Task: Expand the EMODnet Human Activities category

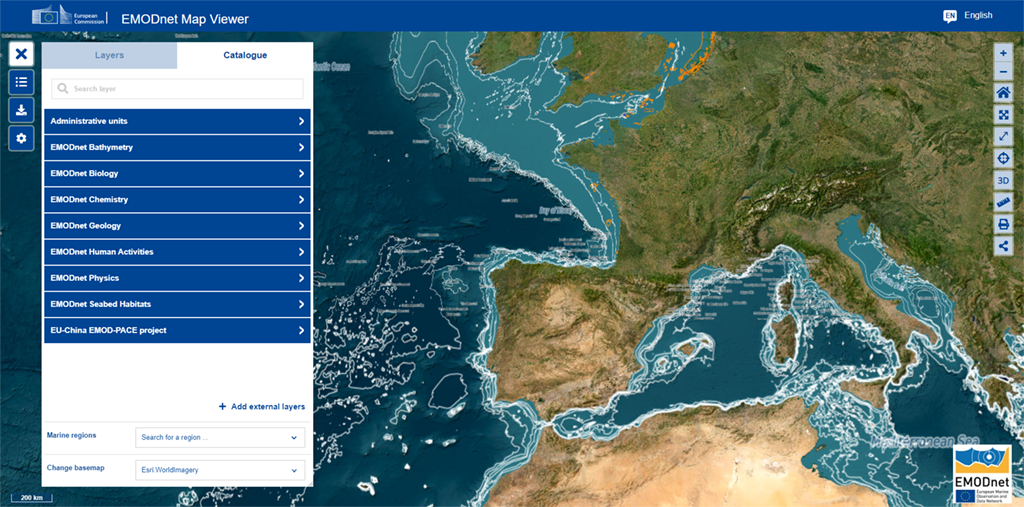Action: click(x=177, y=252)
